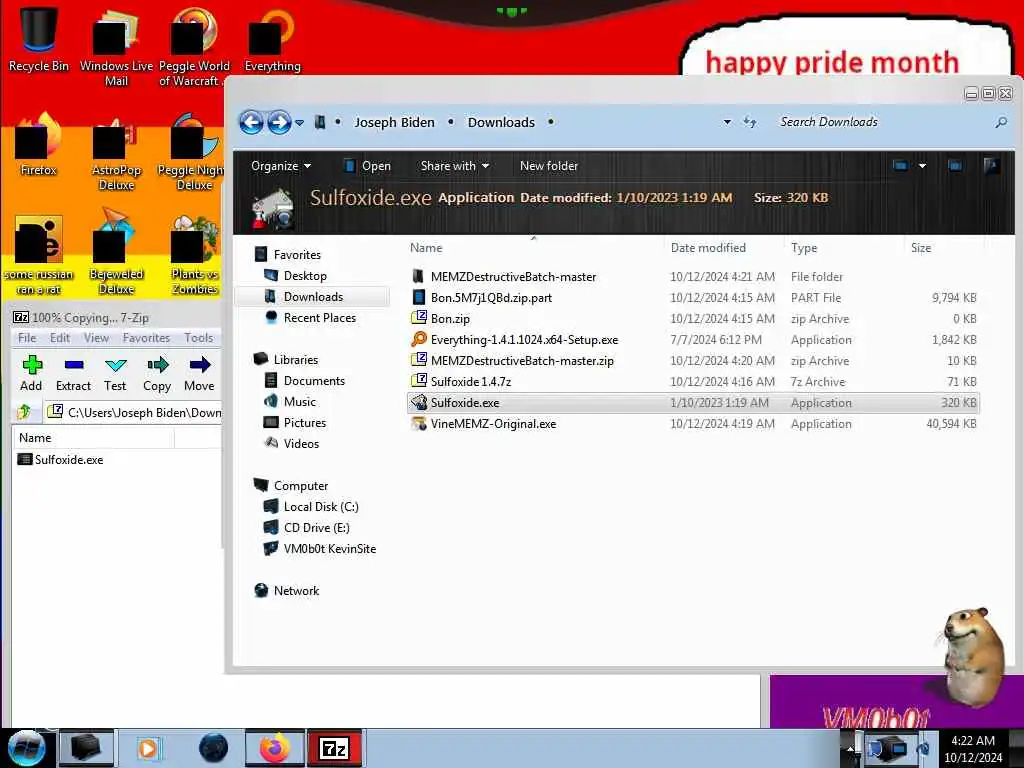The height and width of the screenshot is (768, 1024).
Task: Click the media player taskbar icon
Action: 148,748
